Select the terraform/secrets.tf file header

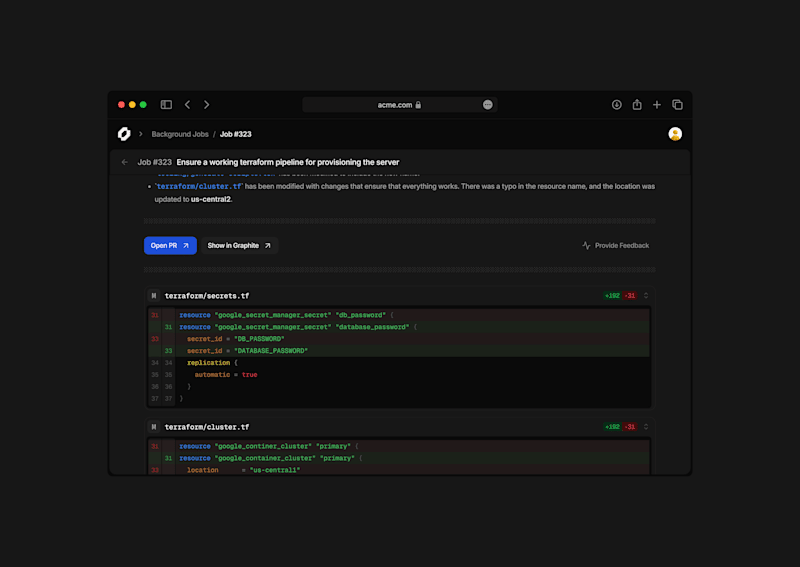[x=207, y=295]
